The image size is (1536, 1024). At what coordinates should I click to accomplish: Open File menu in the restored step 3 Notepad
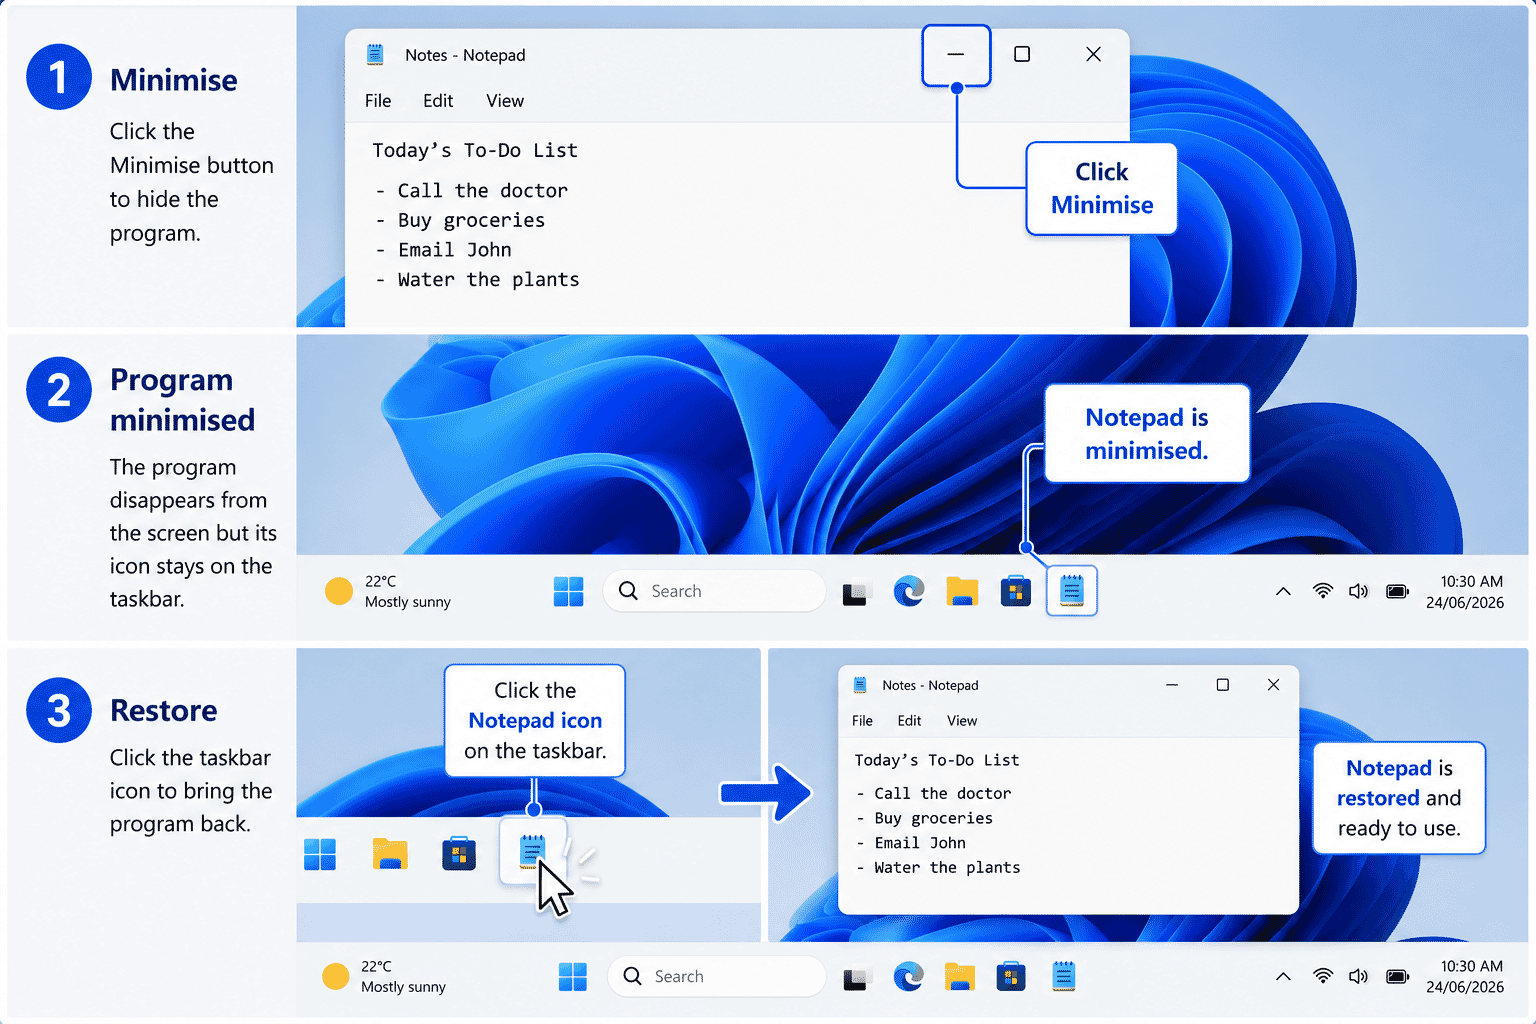(862, 721)
